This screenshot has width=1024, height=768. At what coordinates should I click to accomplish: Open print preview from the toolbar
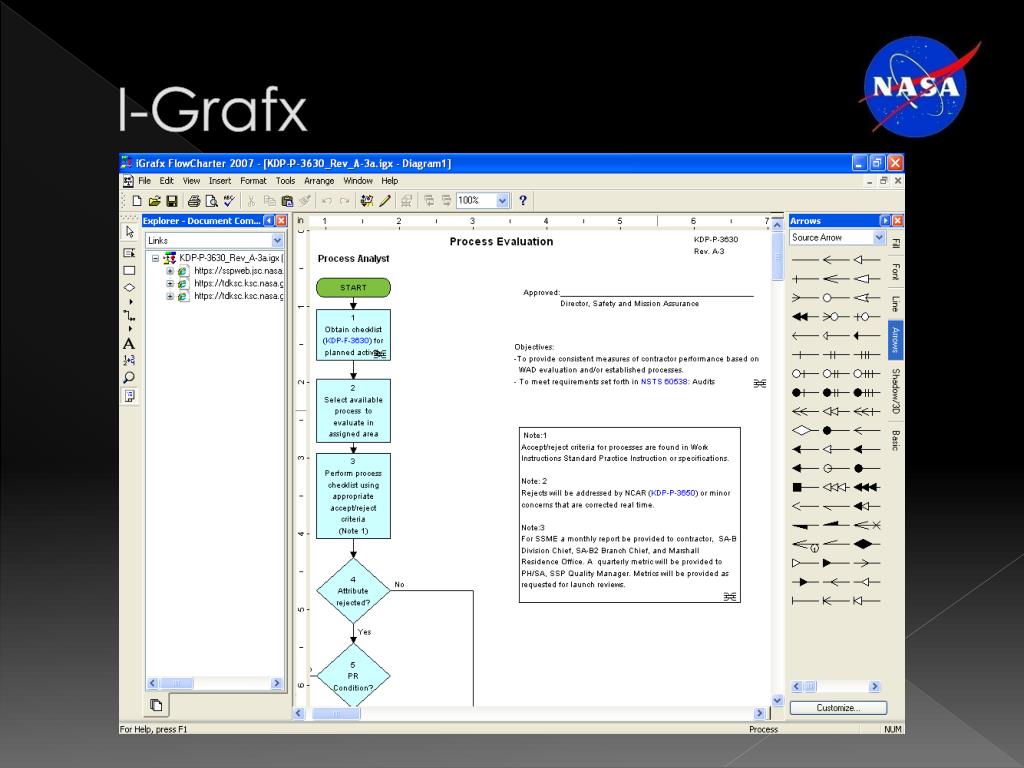click(211, 200)
